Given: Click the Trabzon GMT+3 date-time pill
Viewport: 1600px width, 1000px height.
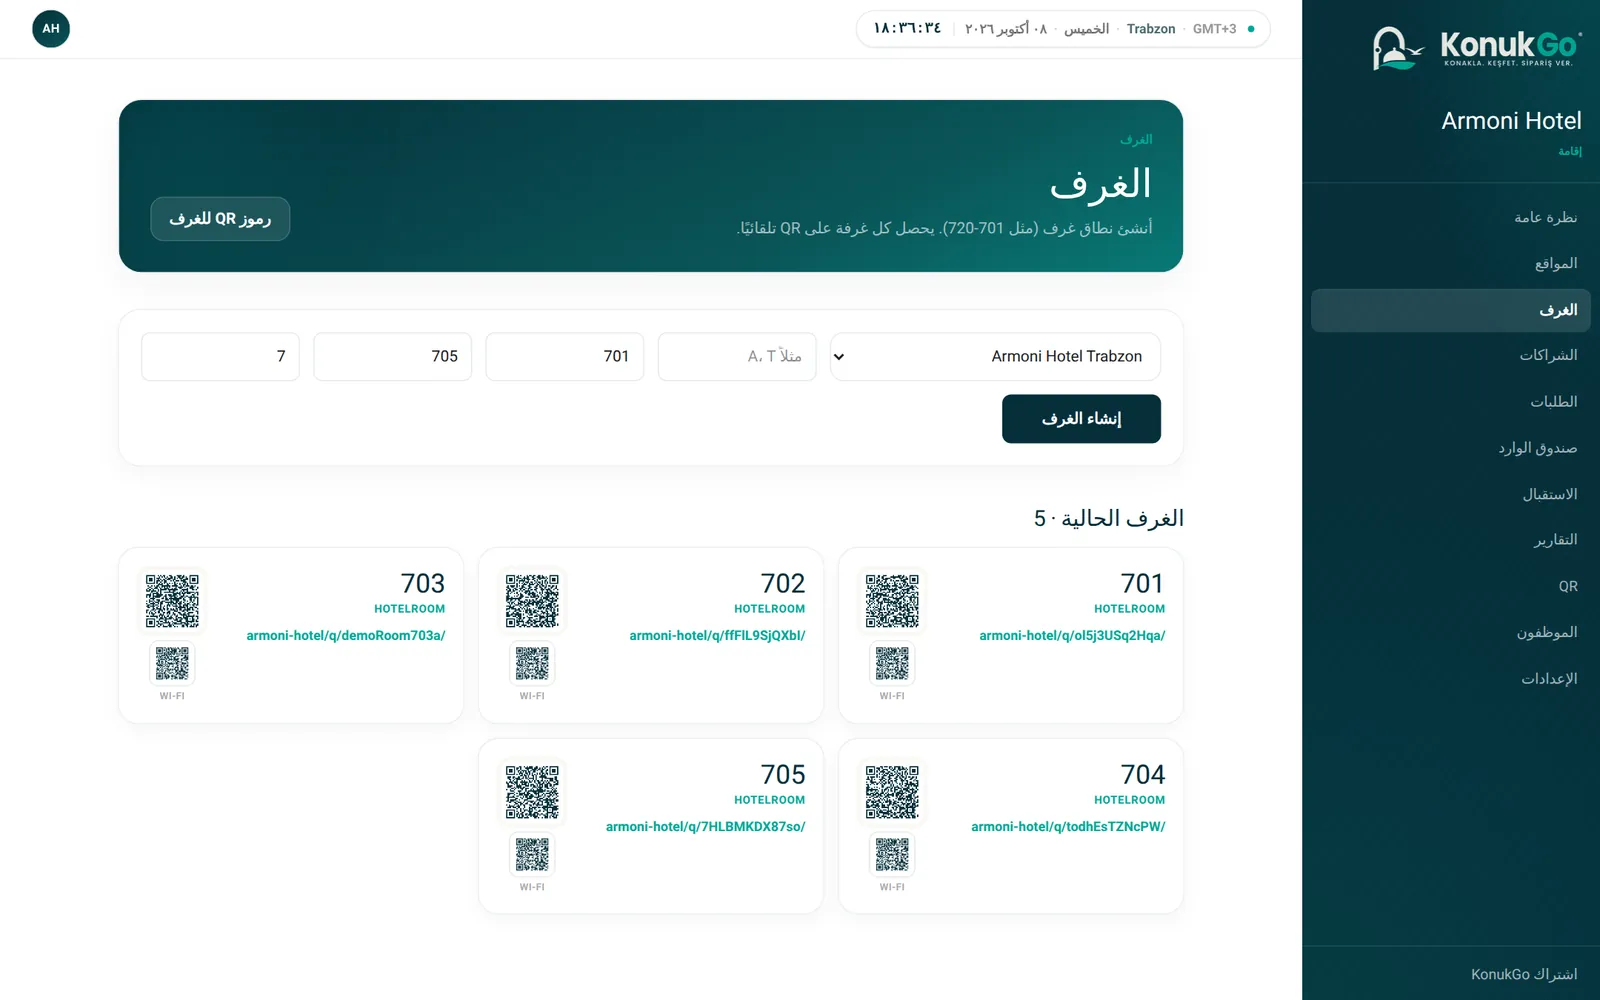Looking at the screenshot, I should coord(1063,29).
